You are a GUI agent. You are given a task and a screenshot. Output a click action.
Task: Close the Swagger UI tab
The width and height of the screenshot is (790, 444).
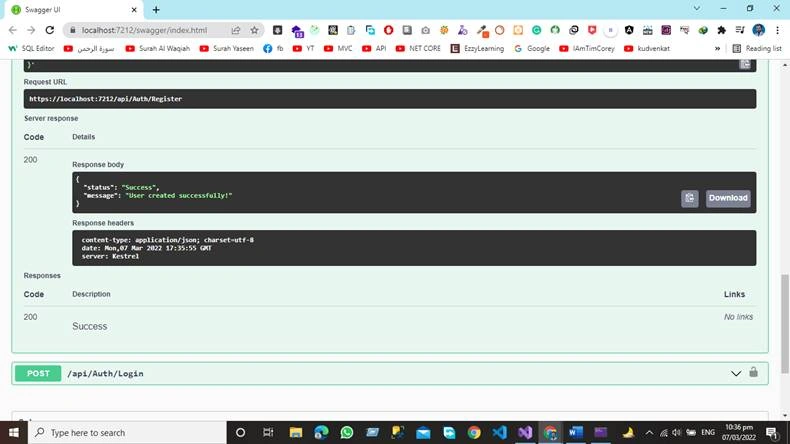point(134,10)
